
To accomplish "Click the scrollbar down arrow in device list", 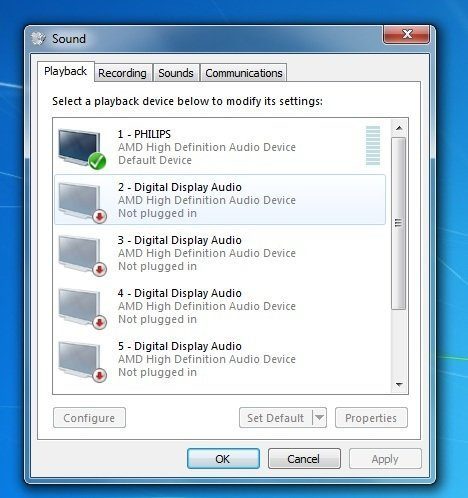I will click(399, 385).
